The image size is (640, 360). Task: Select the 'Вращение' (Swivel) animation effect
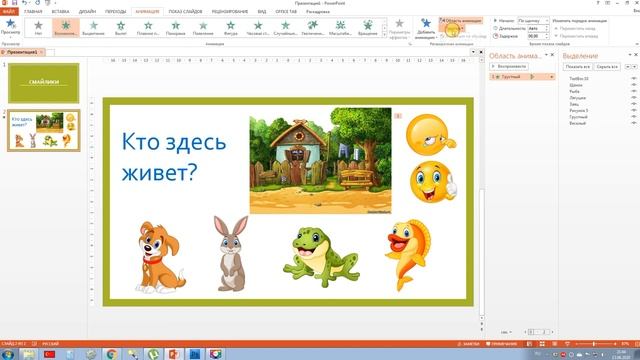click(x=367, y=28)
